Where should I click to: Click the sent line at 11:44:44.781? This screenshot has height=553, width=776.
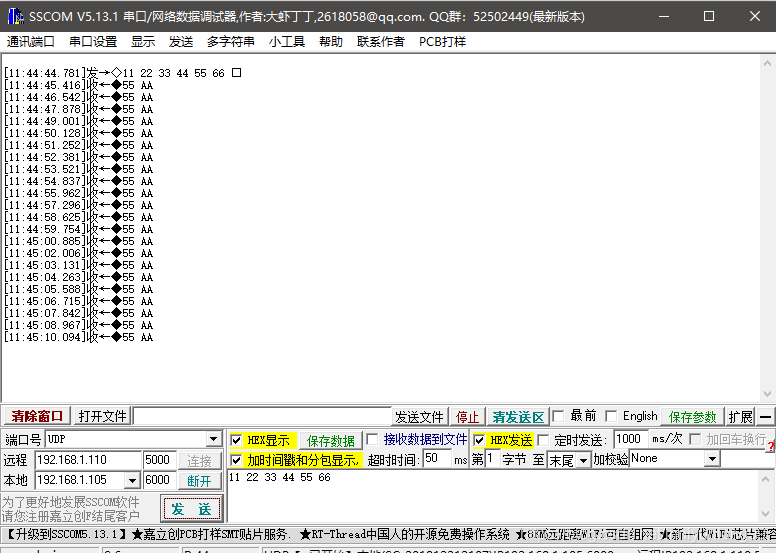pos(123,73)
